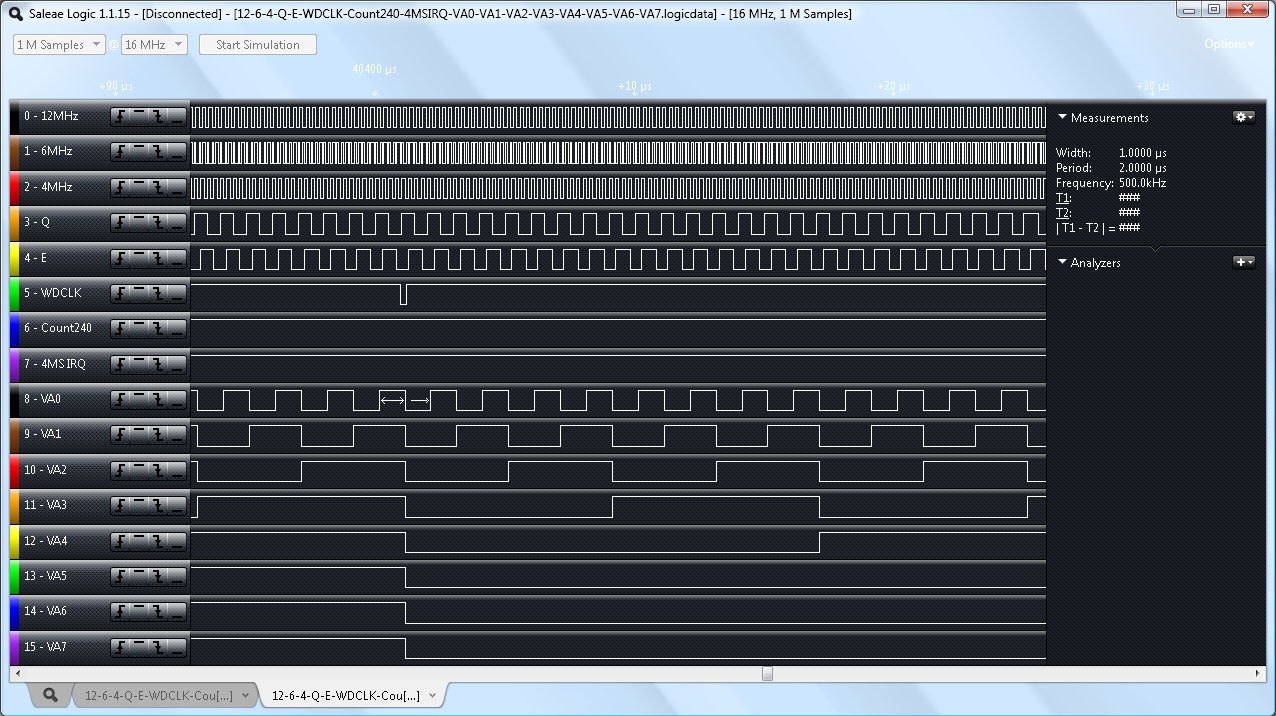The height and width of the screenshot is (716, 1276).
Task: Set falling edge trigger on Count240 channel
Action: pyautogui.click(x=158, y=328)
